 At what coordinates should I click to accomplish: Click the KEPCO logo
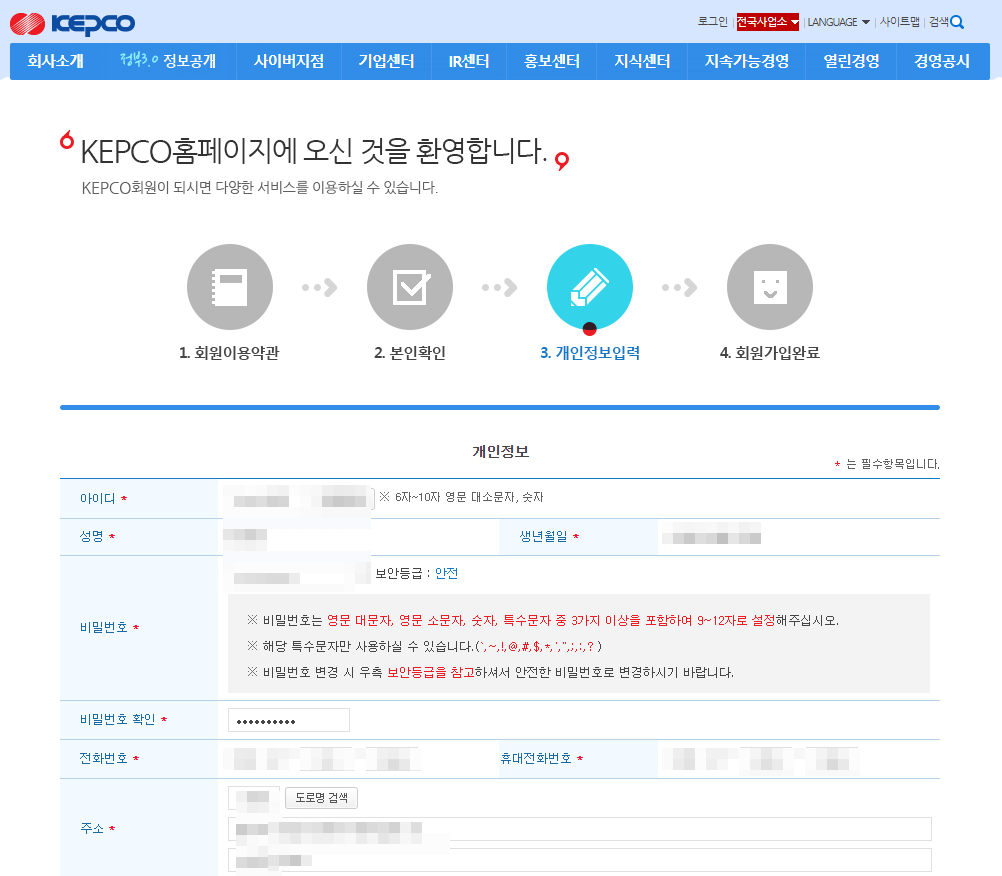pos(72,24)
